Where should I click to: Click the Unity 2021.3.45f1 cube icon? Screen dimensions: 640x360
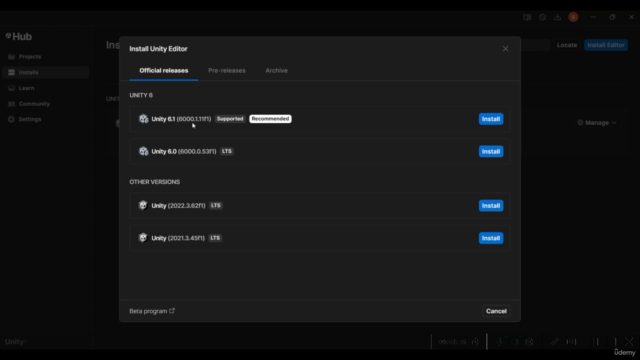[143, 238]
